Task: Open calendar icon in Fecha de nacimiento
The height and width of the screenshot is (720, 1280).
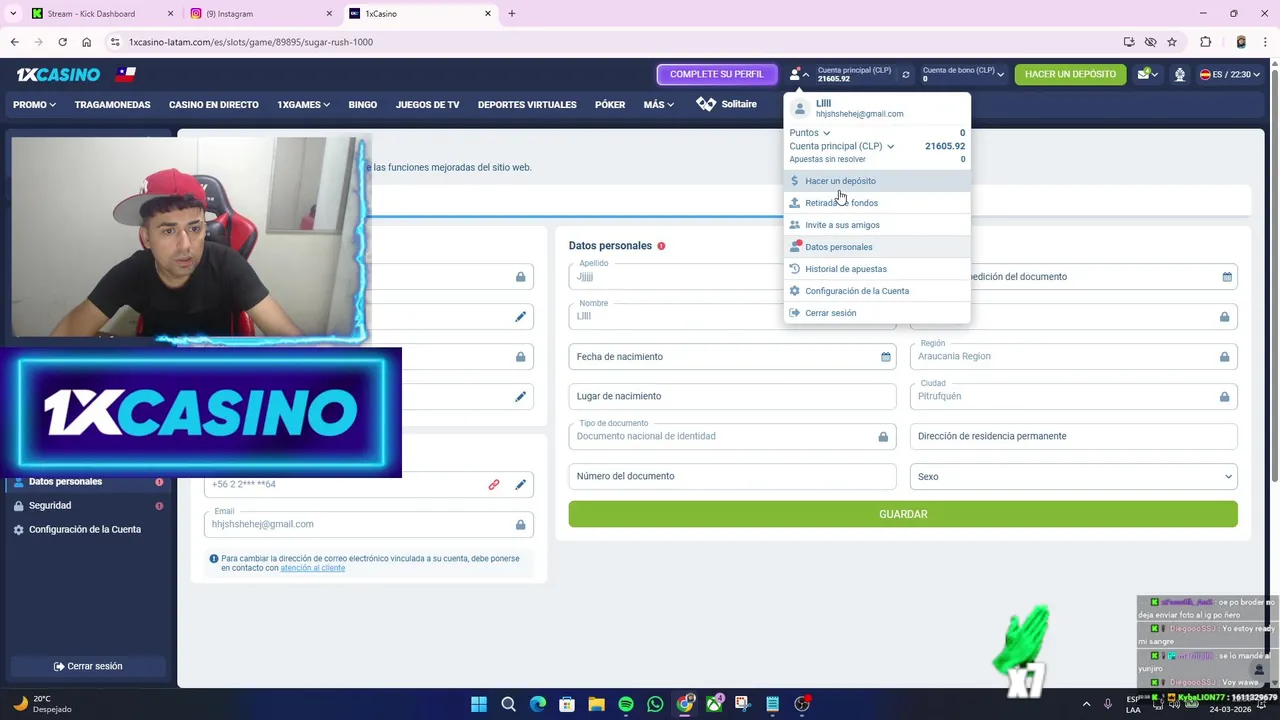Action: tap(885, 357)
